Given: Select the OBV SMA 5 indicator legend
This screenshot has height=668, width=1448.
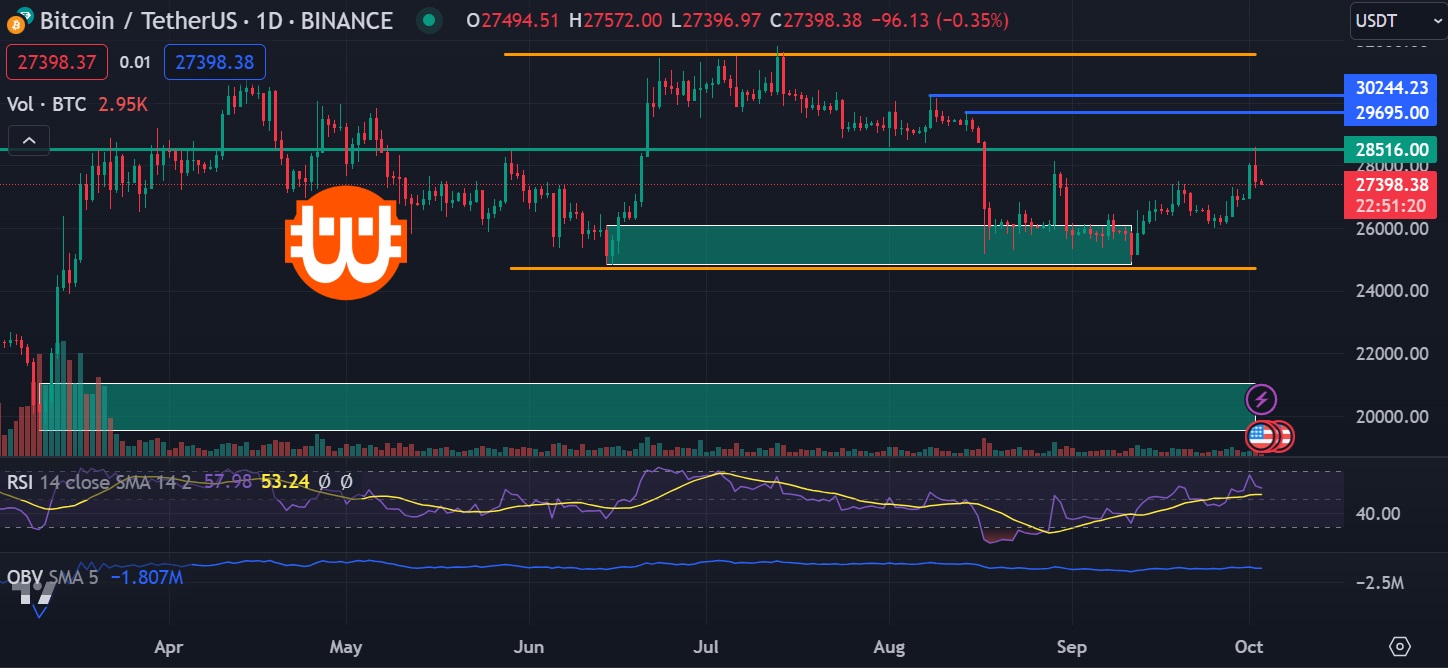Looking at the screenshot, I should tap(52, 577).
